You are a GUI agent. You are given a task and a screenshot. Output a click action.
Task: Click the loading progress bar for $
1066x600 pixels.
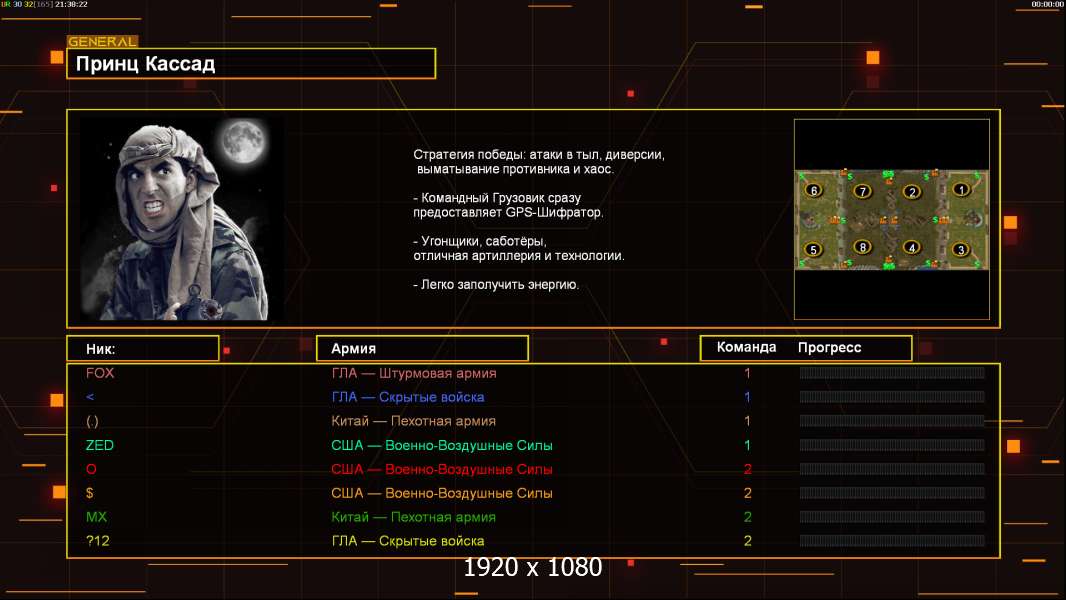(892, 493)
